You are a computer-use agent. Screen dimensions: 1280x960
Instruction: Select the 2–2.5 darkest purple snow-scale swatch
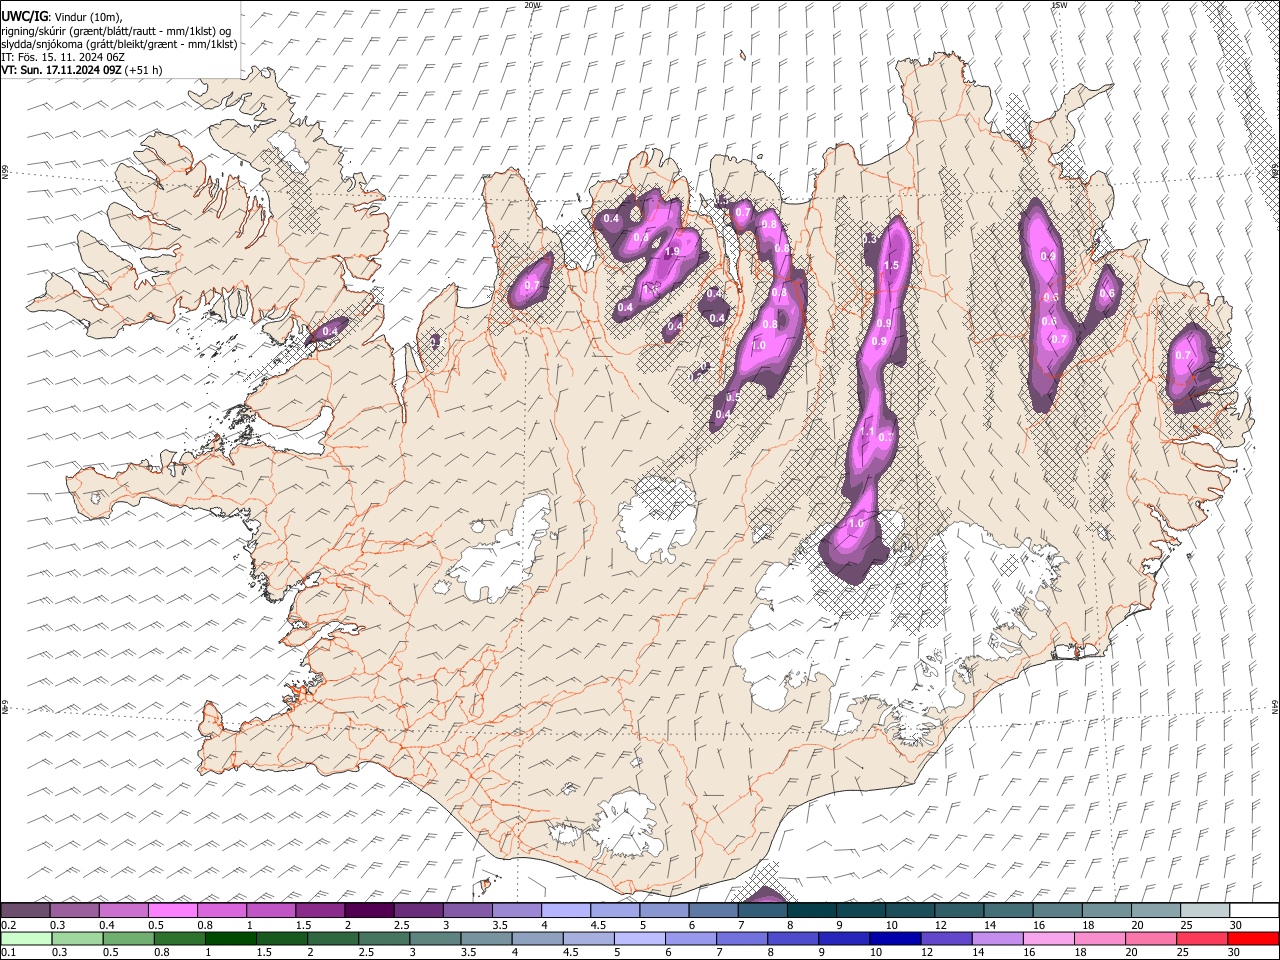(369, 910)
